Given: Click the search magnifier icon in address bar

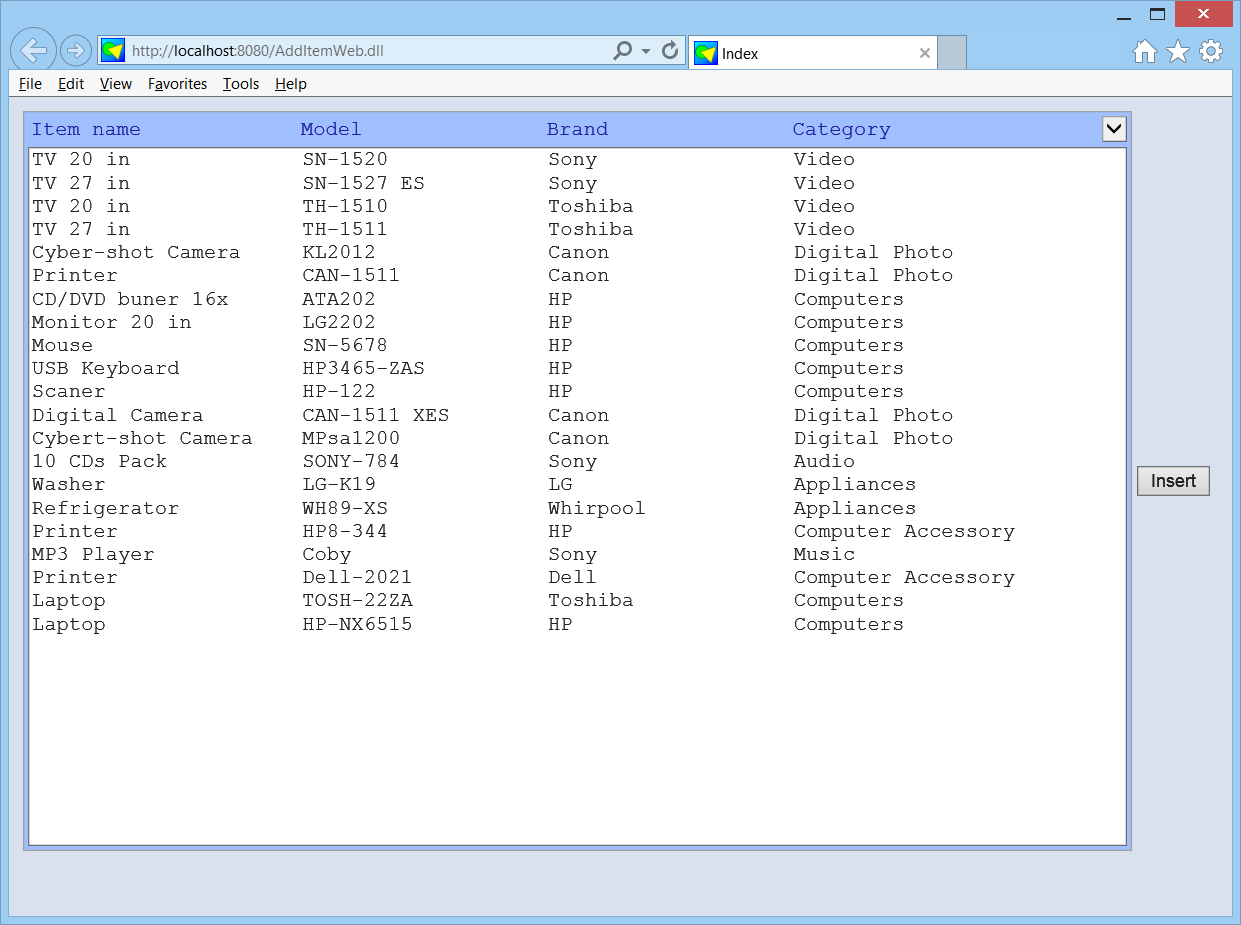Looking at the screenshot, I should 622,50.
